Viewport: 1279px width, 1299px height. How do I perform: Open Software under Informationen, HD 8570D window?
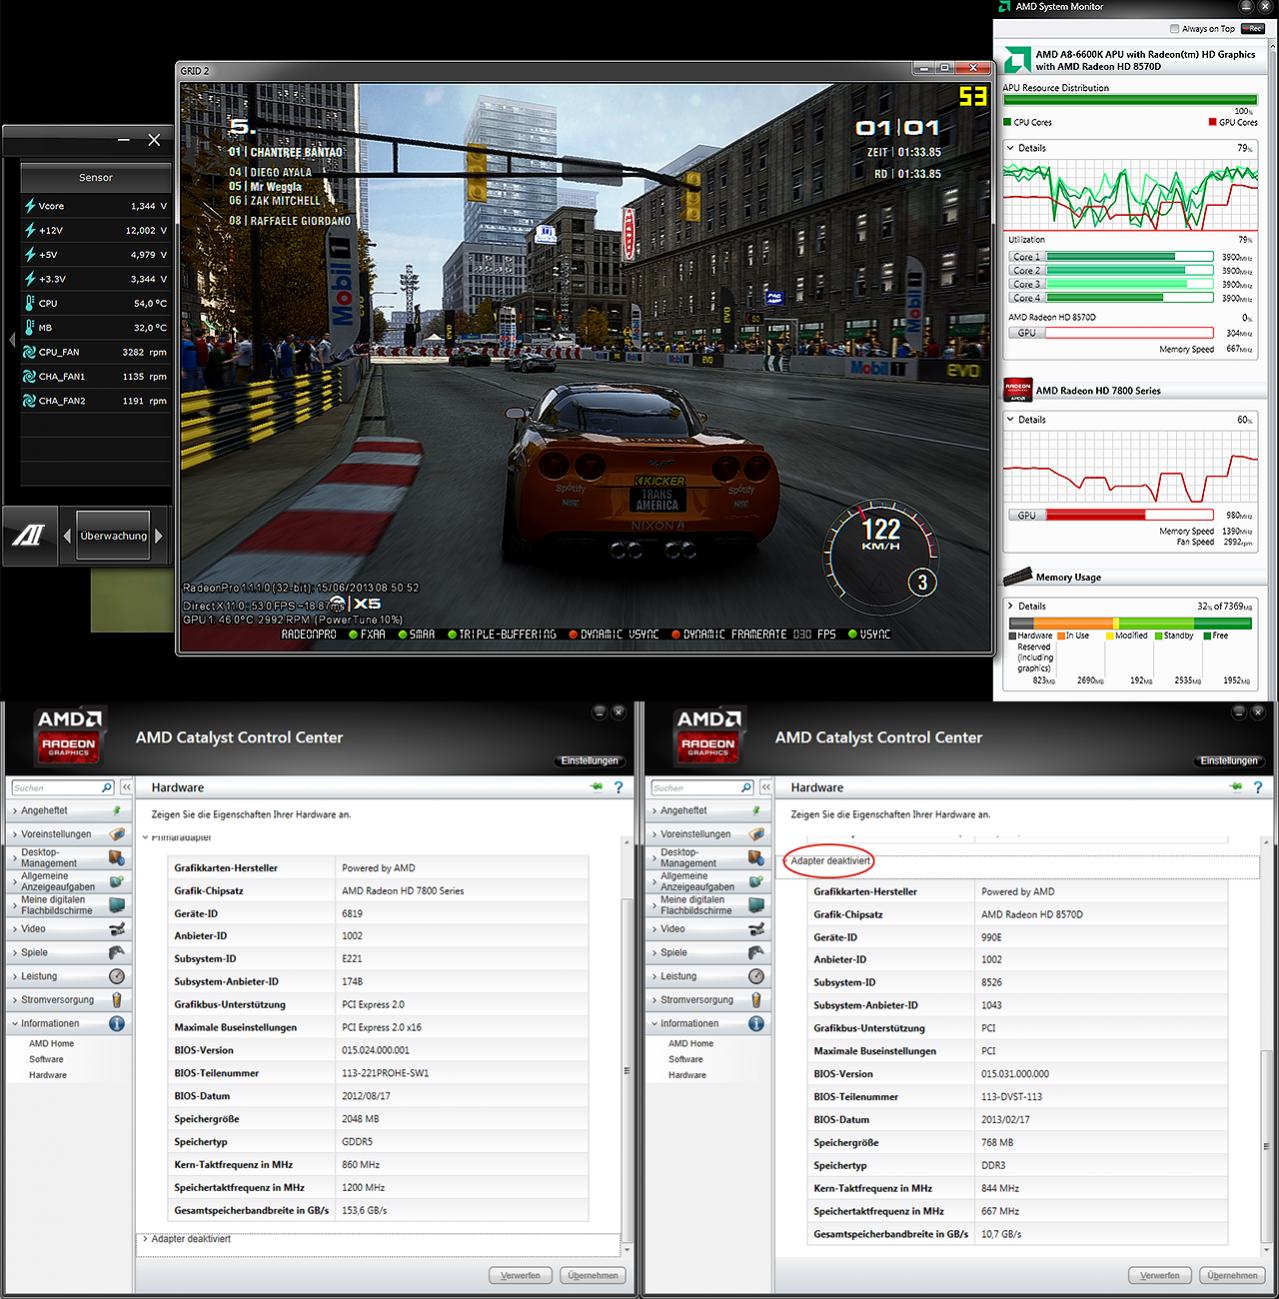pyautogui.click(x=686, y=1059)
